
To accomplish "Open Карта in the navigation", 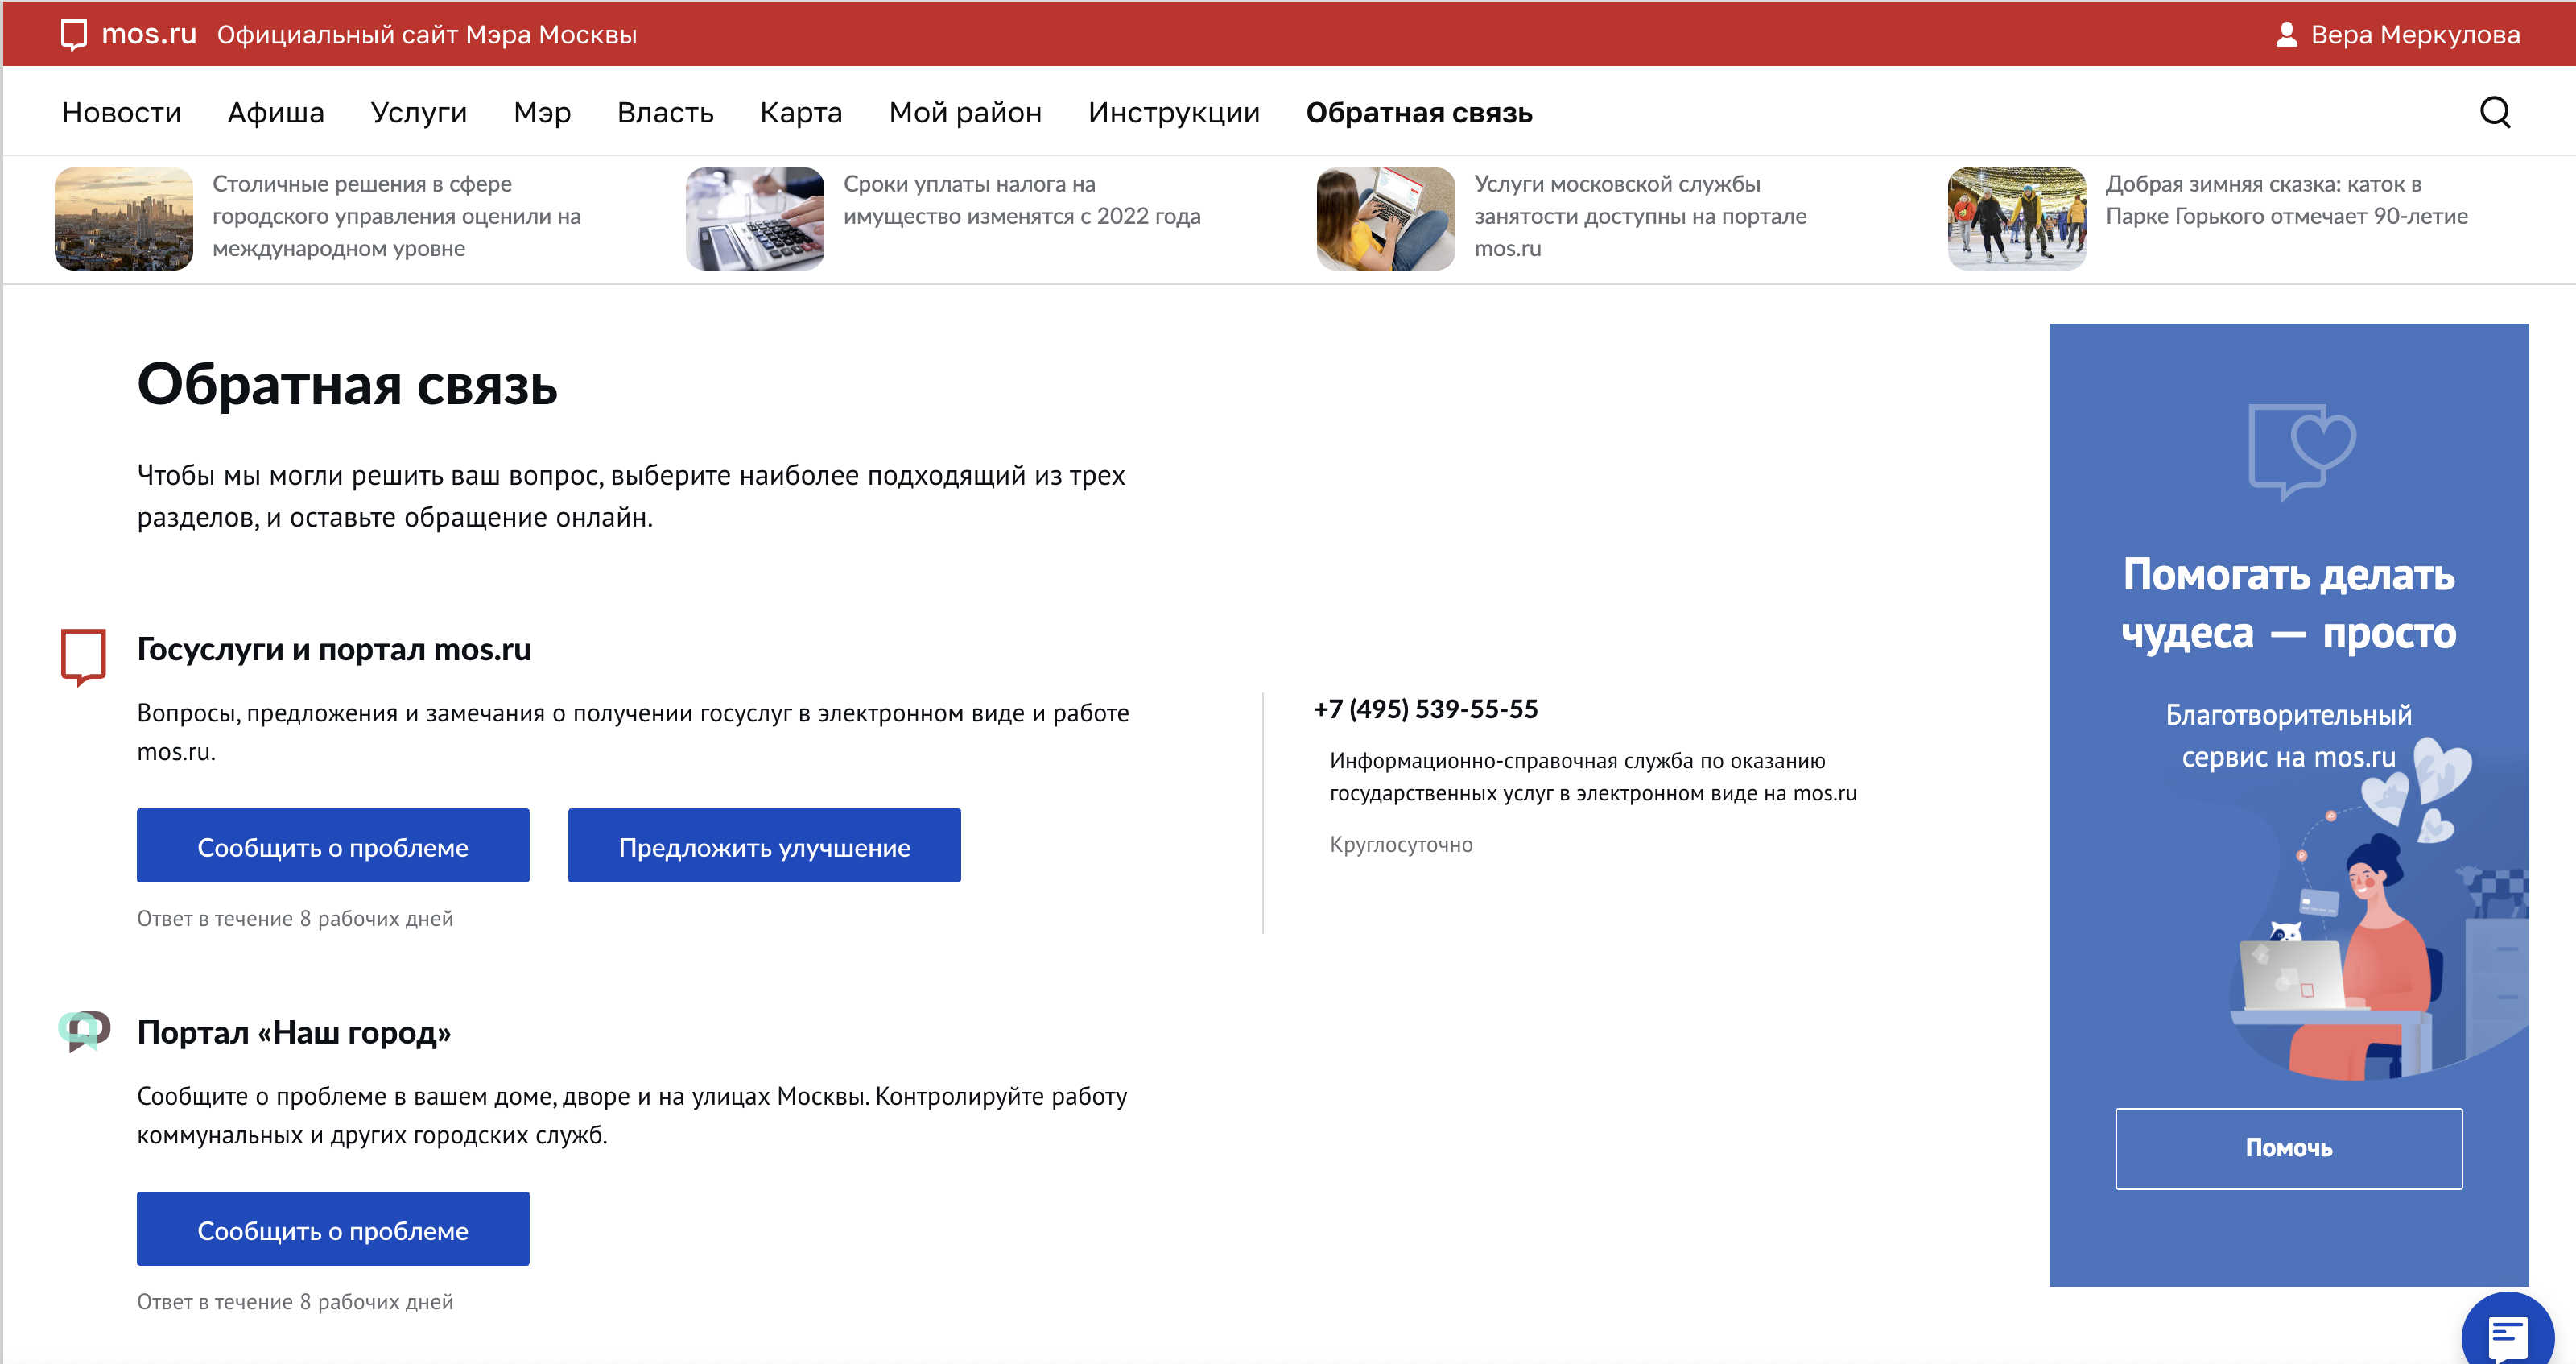I will click(801, 112).
